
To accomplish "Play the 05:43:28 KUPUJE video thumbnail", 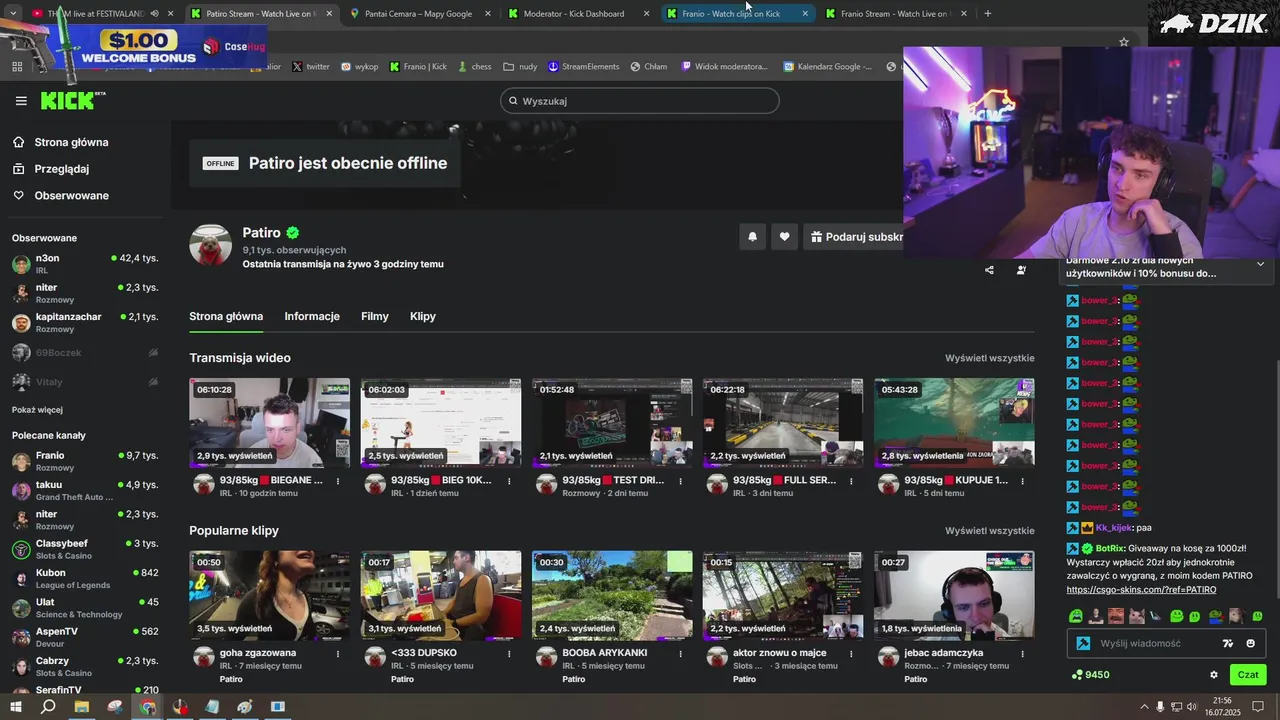I will (954, 423).
